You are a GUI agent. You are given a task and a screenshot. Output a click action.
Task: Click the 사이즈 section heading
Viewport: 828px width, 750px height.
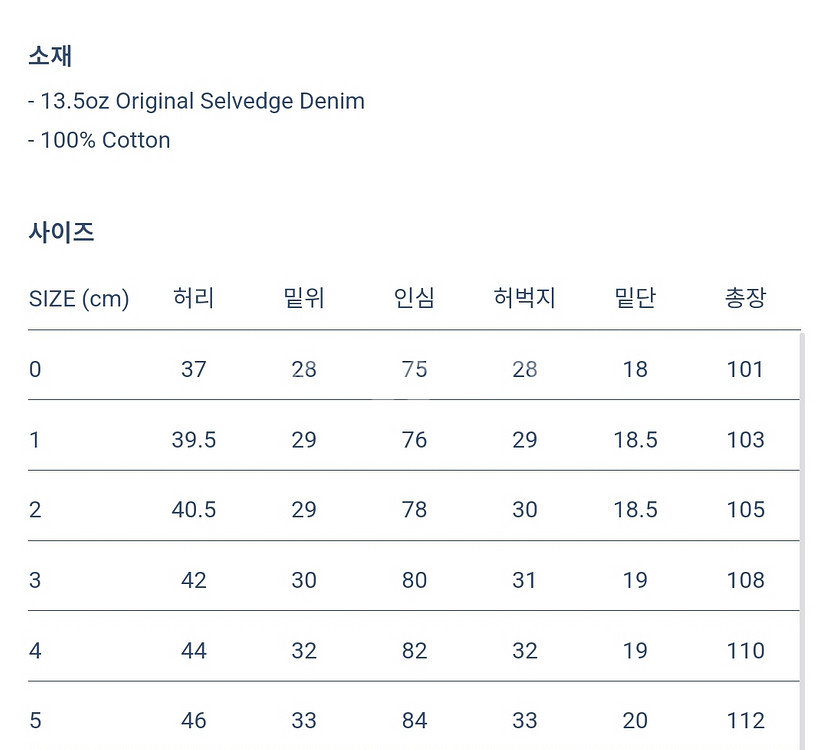click(61, 232)
